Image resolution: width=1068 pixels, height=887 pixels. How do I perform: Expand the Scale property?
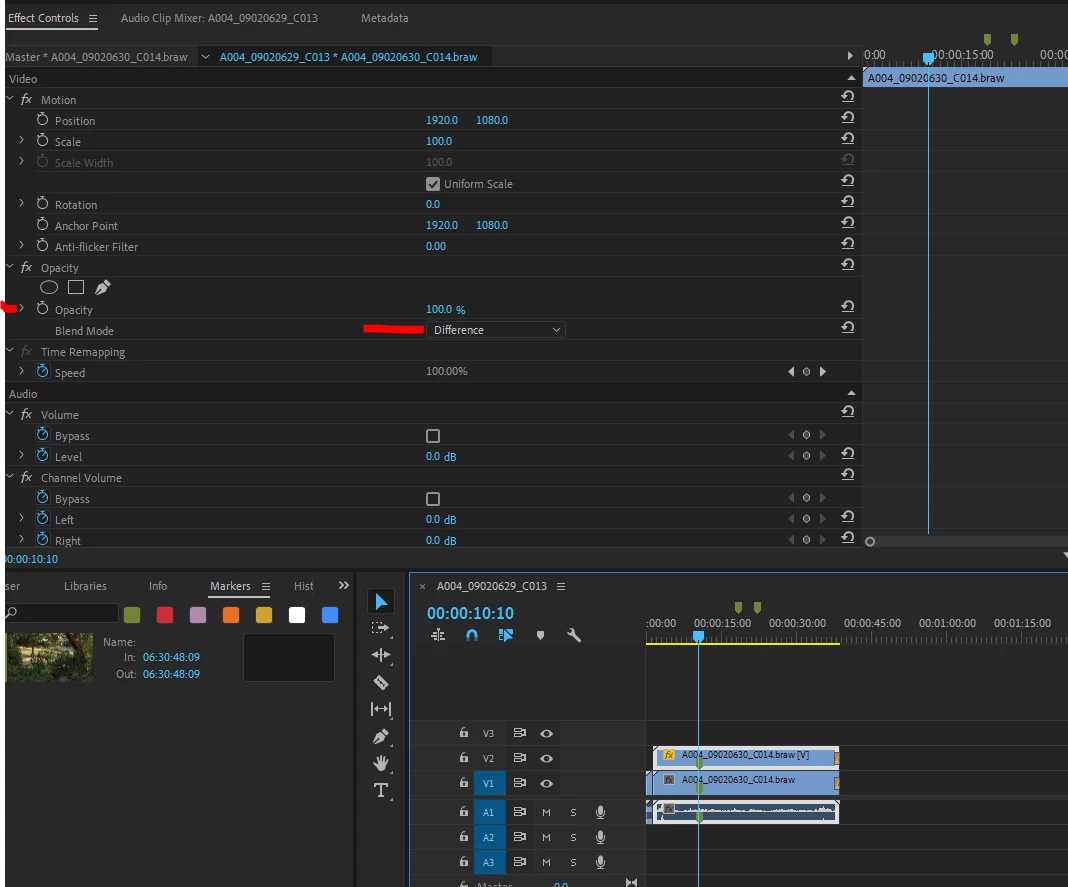tap(21, 140)
